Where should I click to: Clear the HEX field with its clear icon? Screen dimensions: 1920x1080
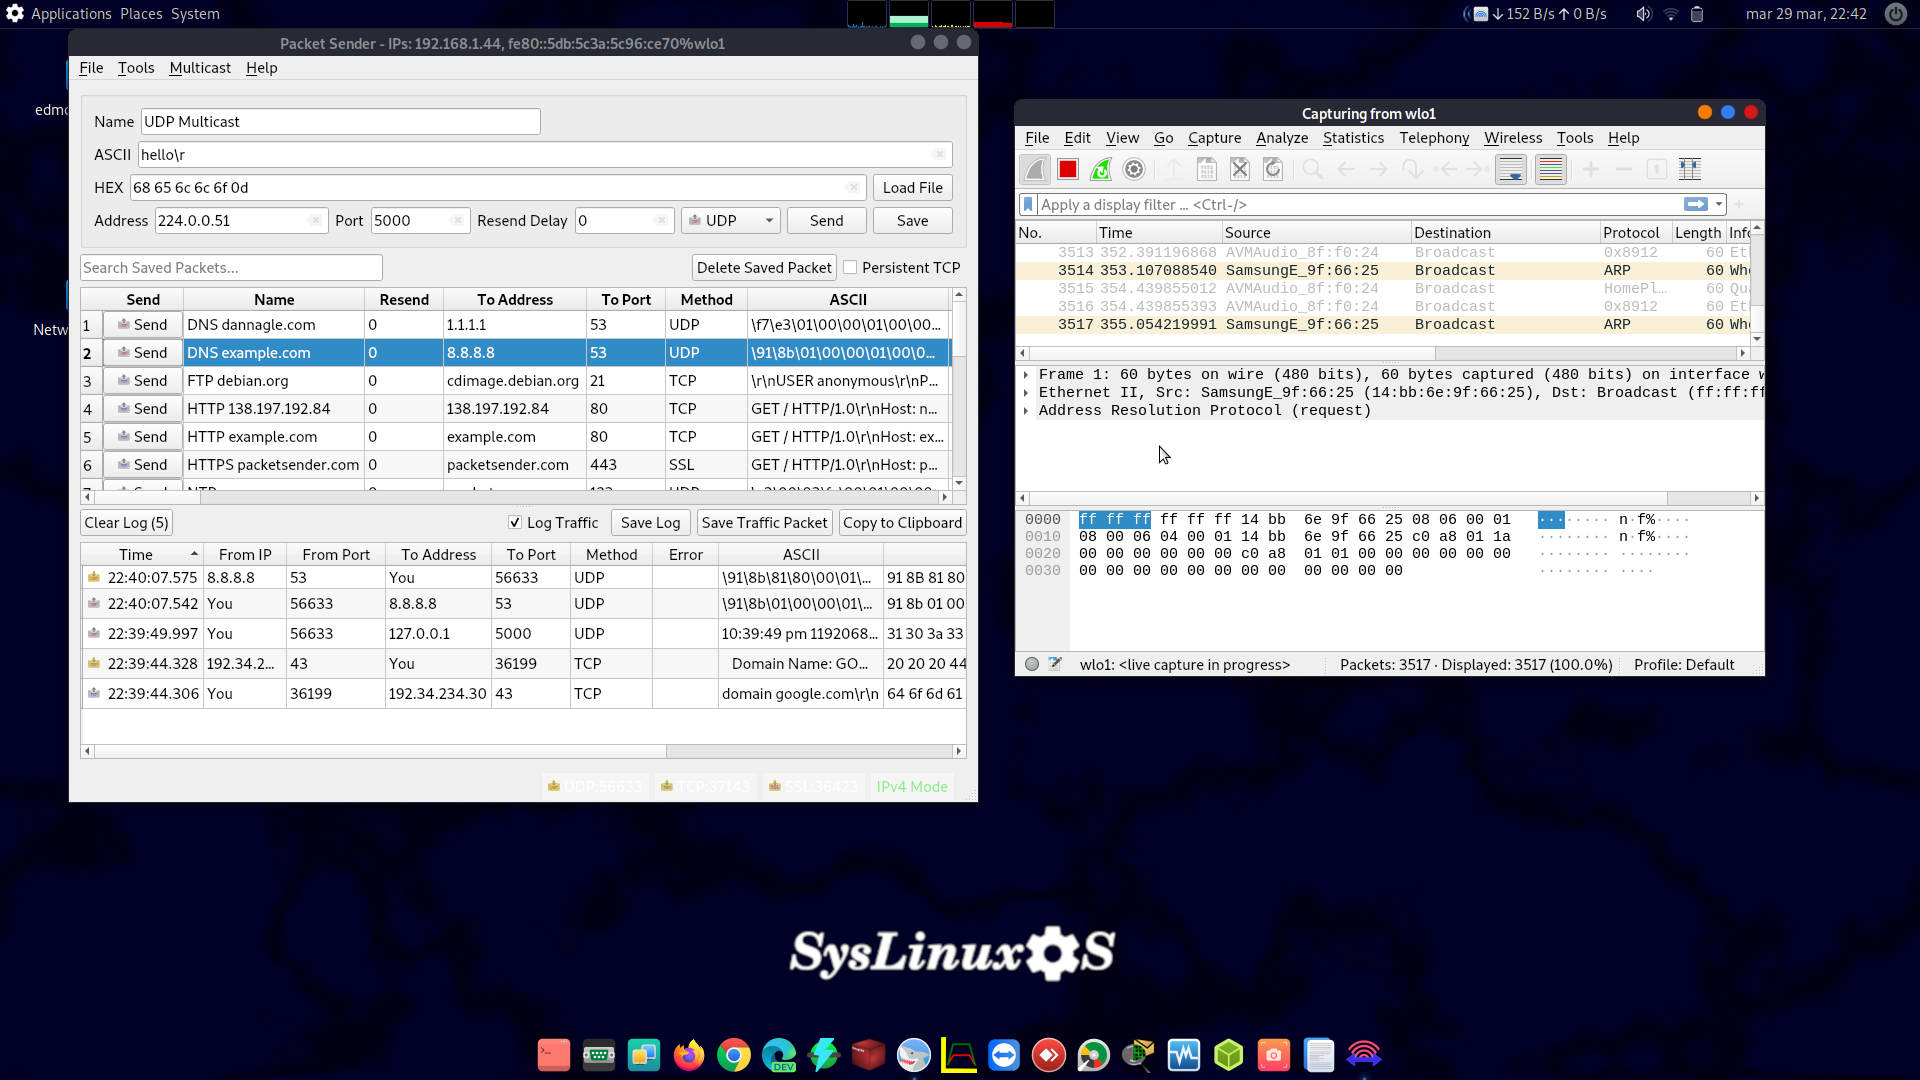pyautogui.click(x=853, y=188)
